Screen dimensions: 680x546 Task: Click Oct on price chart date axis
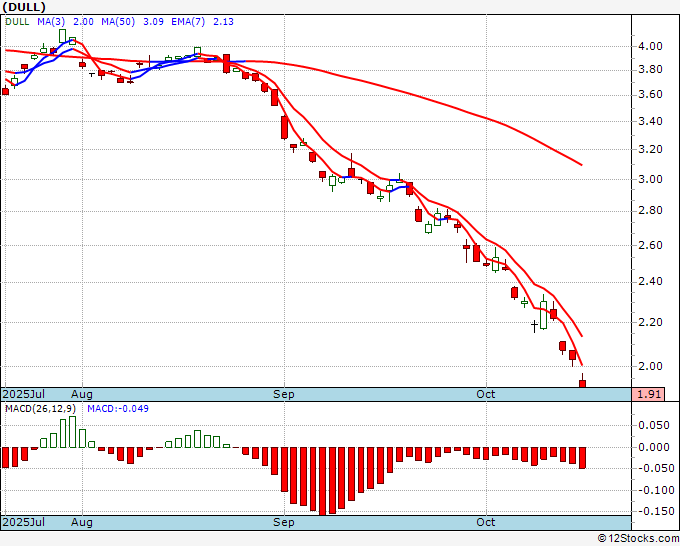(x=485, y=394)
